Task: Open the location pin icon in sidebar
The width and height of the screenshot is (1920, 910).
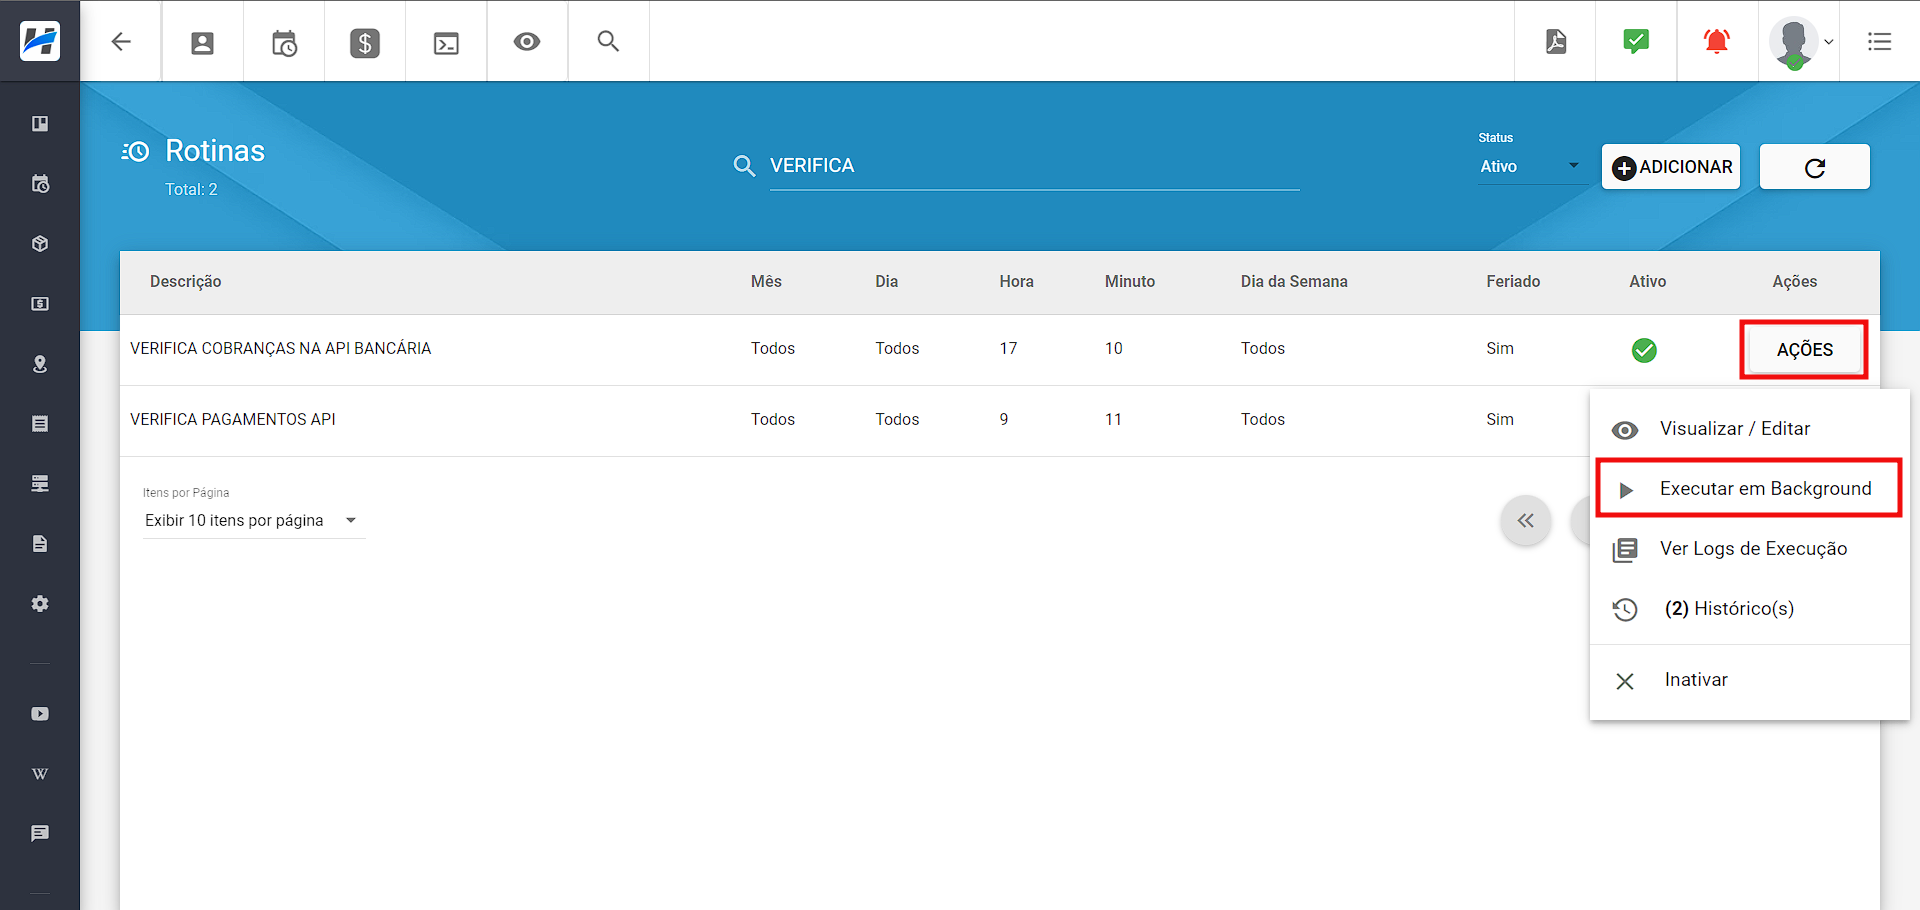Action: coord(40,364)
